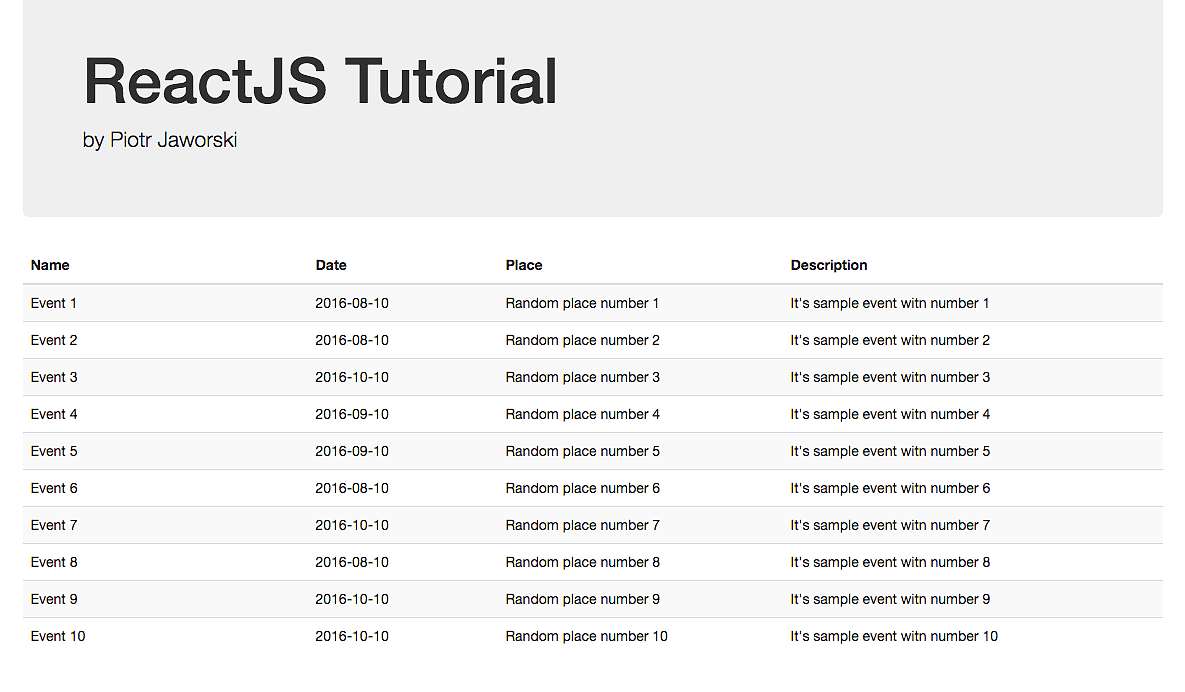Click the 'by Piotr Jaworski' subtitle
The height and width of the screenshot is (692, 1185).
pos(160,140)
